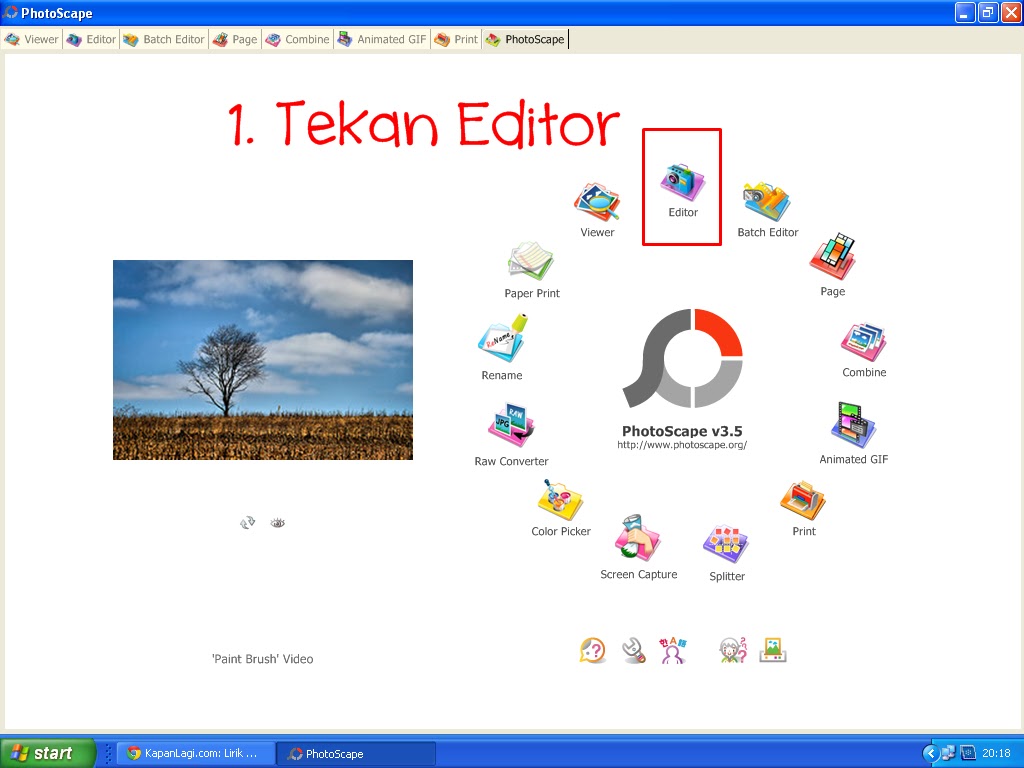Click the eye icon under the photo
Image resolution: width=1024 pixels, height=768 pixels.
(278, 522)
